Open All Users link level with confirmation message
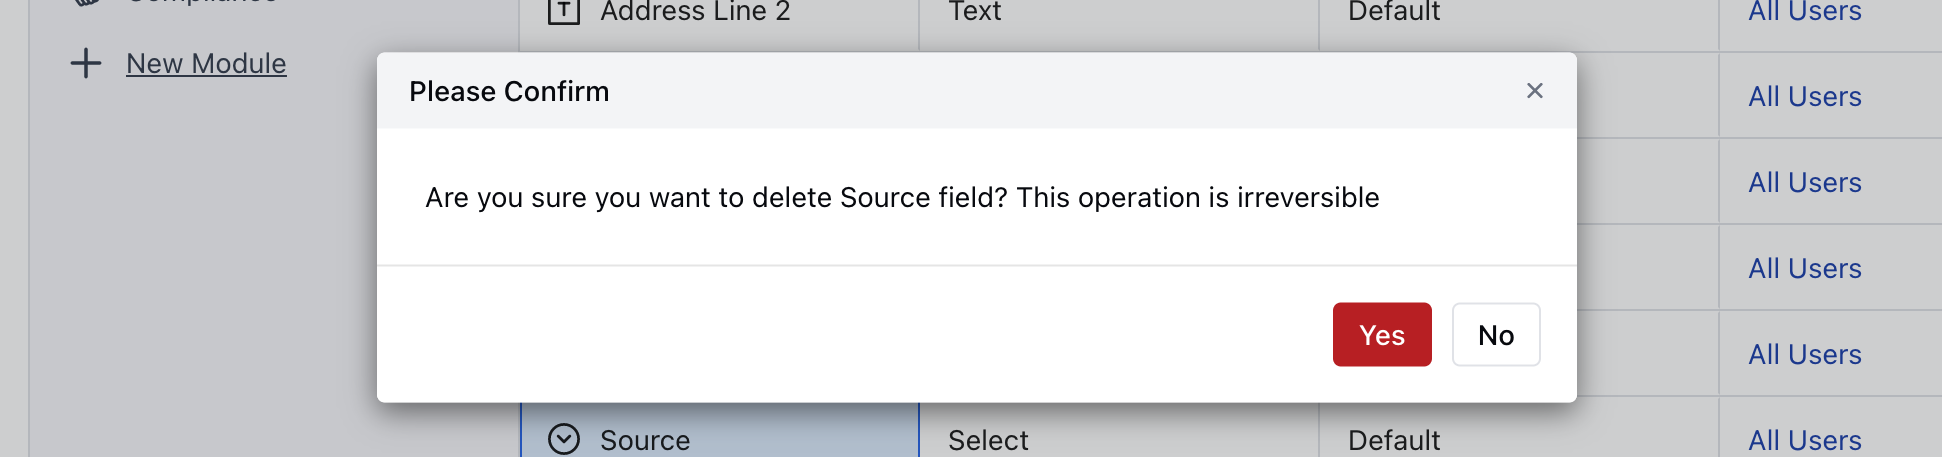The image size is (1942, 457). (1804, 183)
